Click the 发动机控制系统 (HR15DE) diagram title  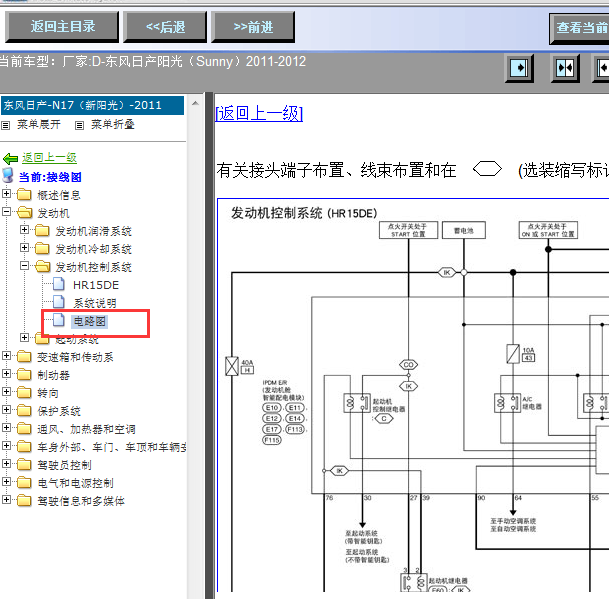point(304,213)
